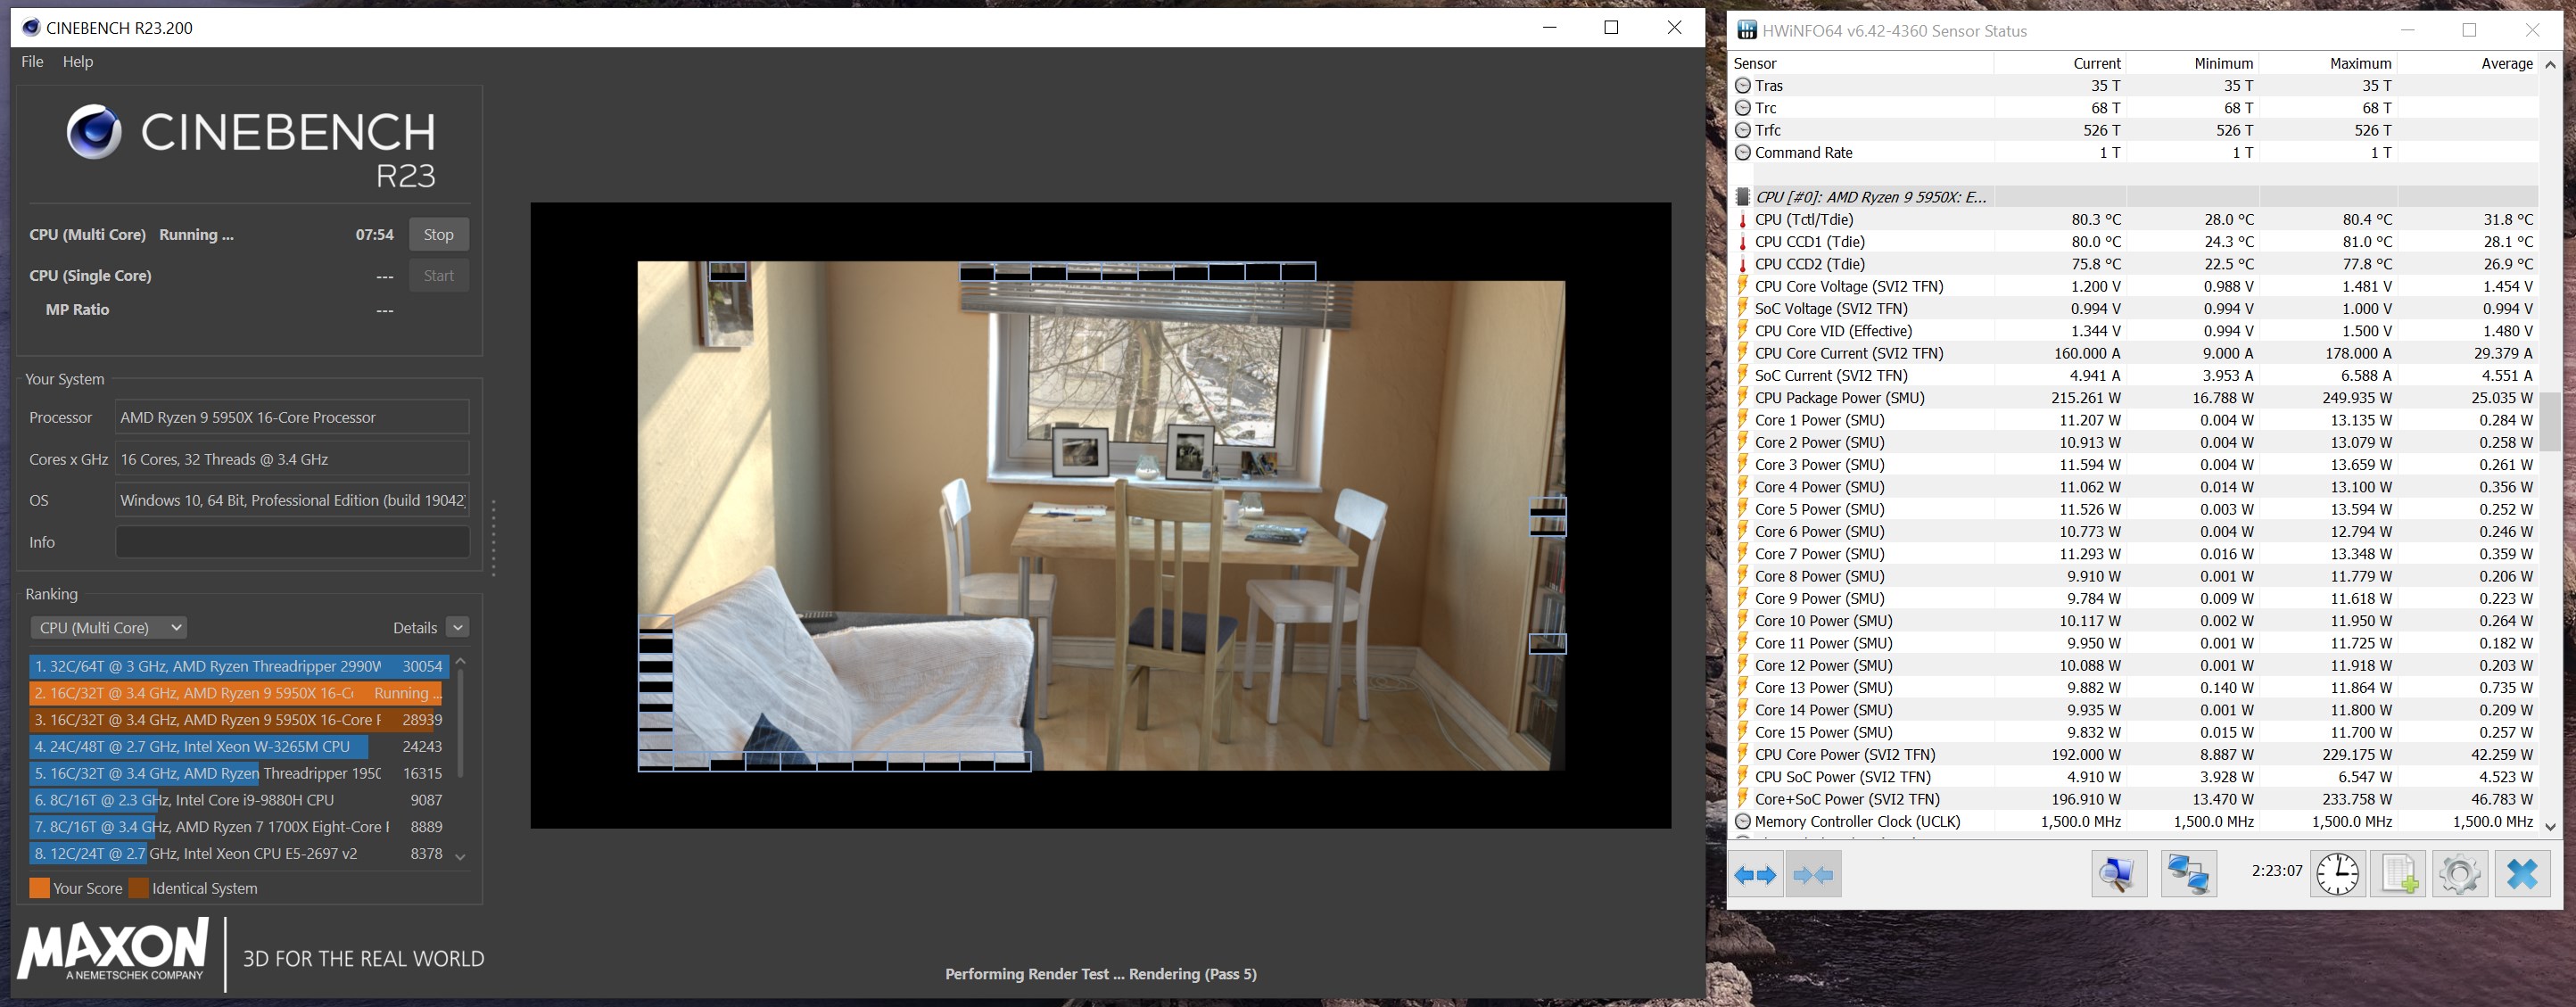Image resolution: width=2576 pixels, height=1007 pixels.
Task: Click the CPU chip icon in the Ryzen header row
Action: tap(1743, 197)
